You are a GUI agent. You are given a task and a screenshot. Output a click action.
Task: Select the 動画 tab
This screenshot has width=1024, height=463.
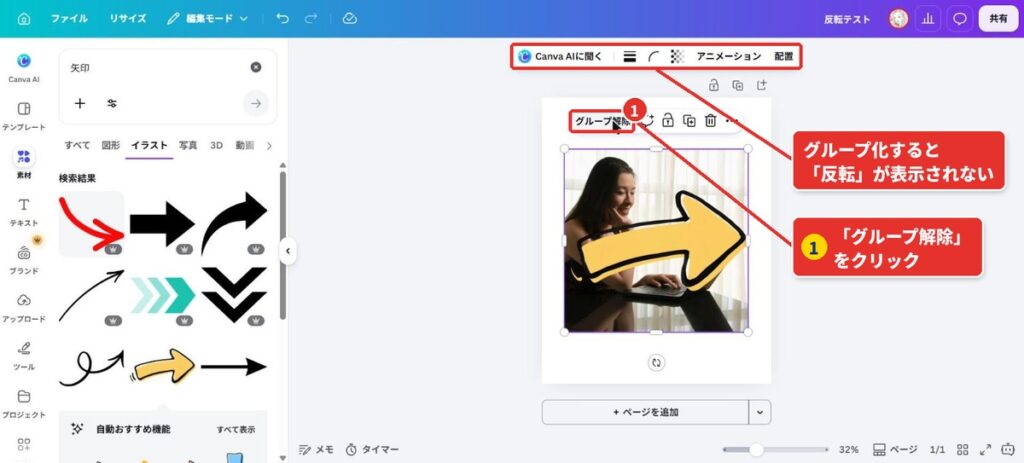pyautogui.click(x=245, y=146)
